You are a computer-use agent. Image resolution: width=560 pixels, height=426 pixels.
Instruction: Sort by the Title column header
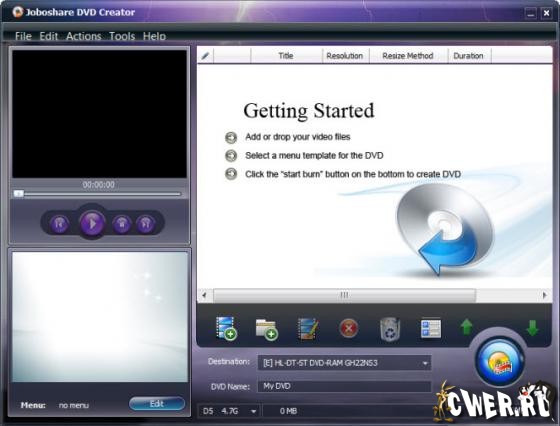tap(286, 56)
